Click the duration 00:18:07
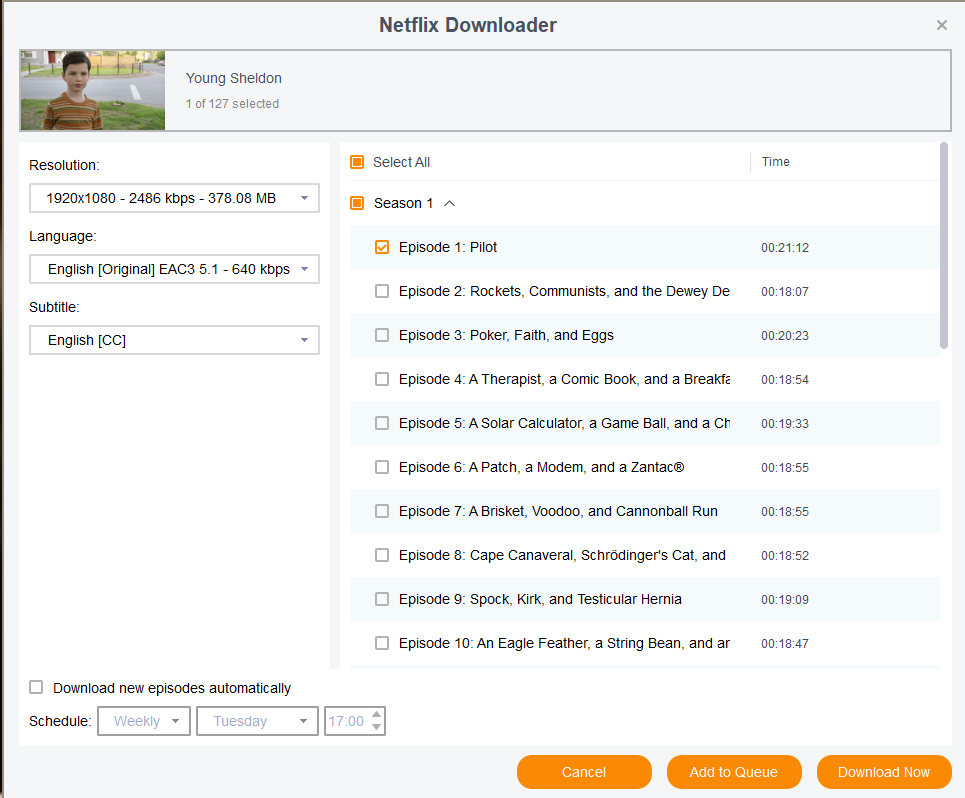Screen dimensions: 965x798 785,292
